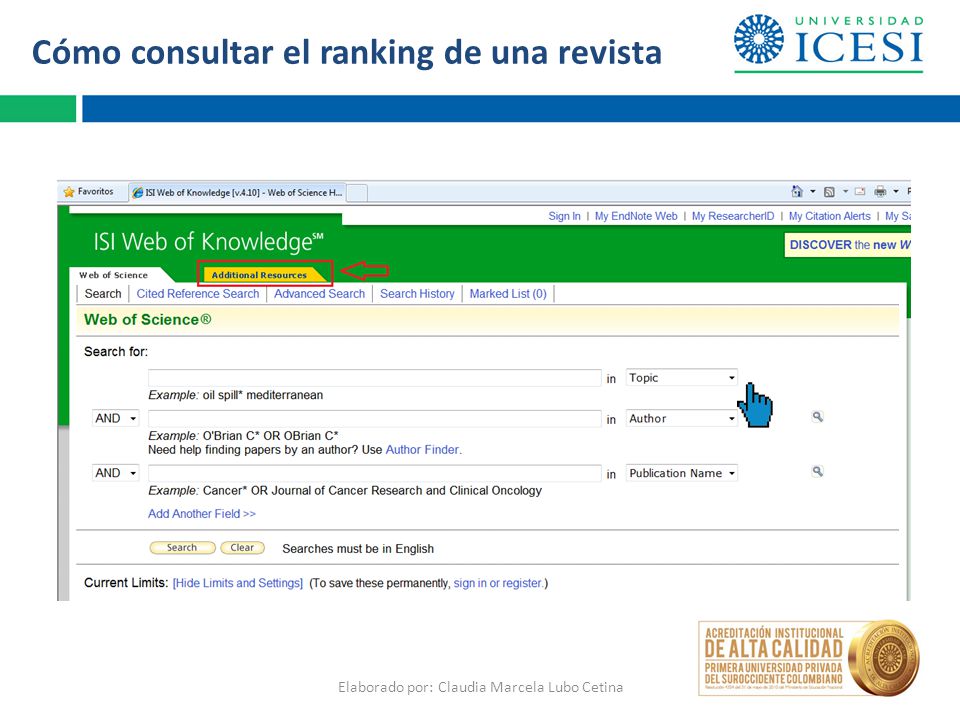The width and height of the screenshot is (960, 720).
Task: Open a new blank browser tab
Action: [x=358, y=193]
